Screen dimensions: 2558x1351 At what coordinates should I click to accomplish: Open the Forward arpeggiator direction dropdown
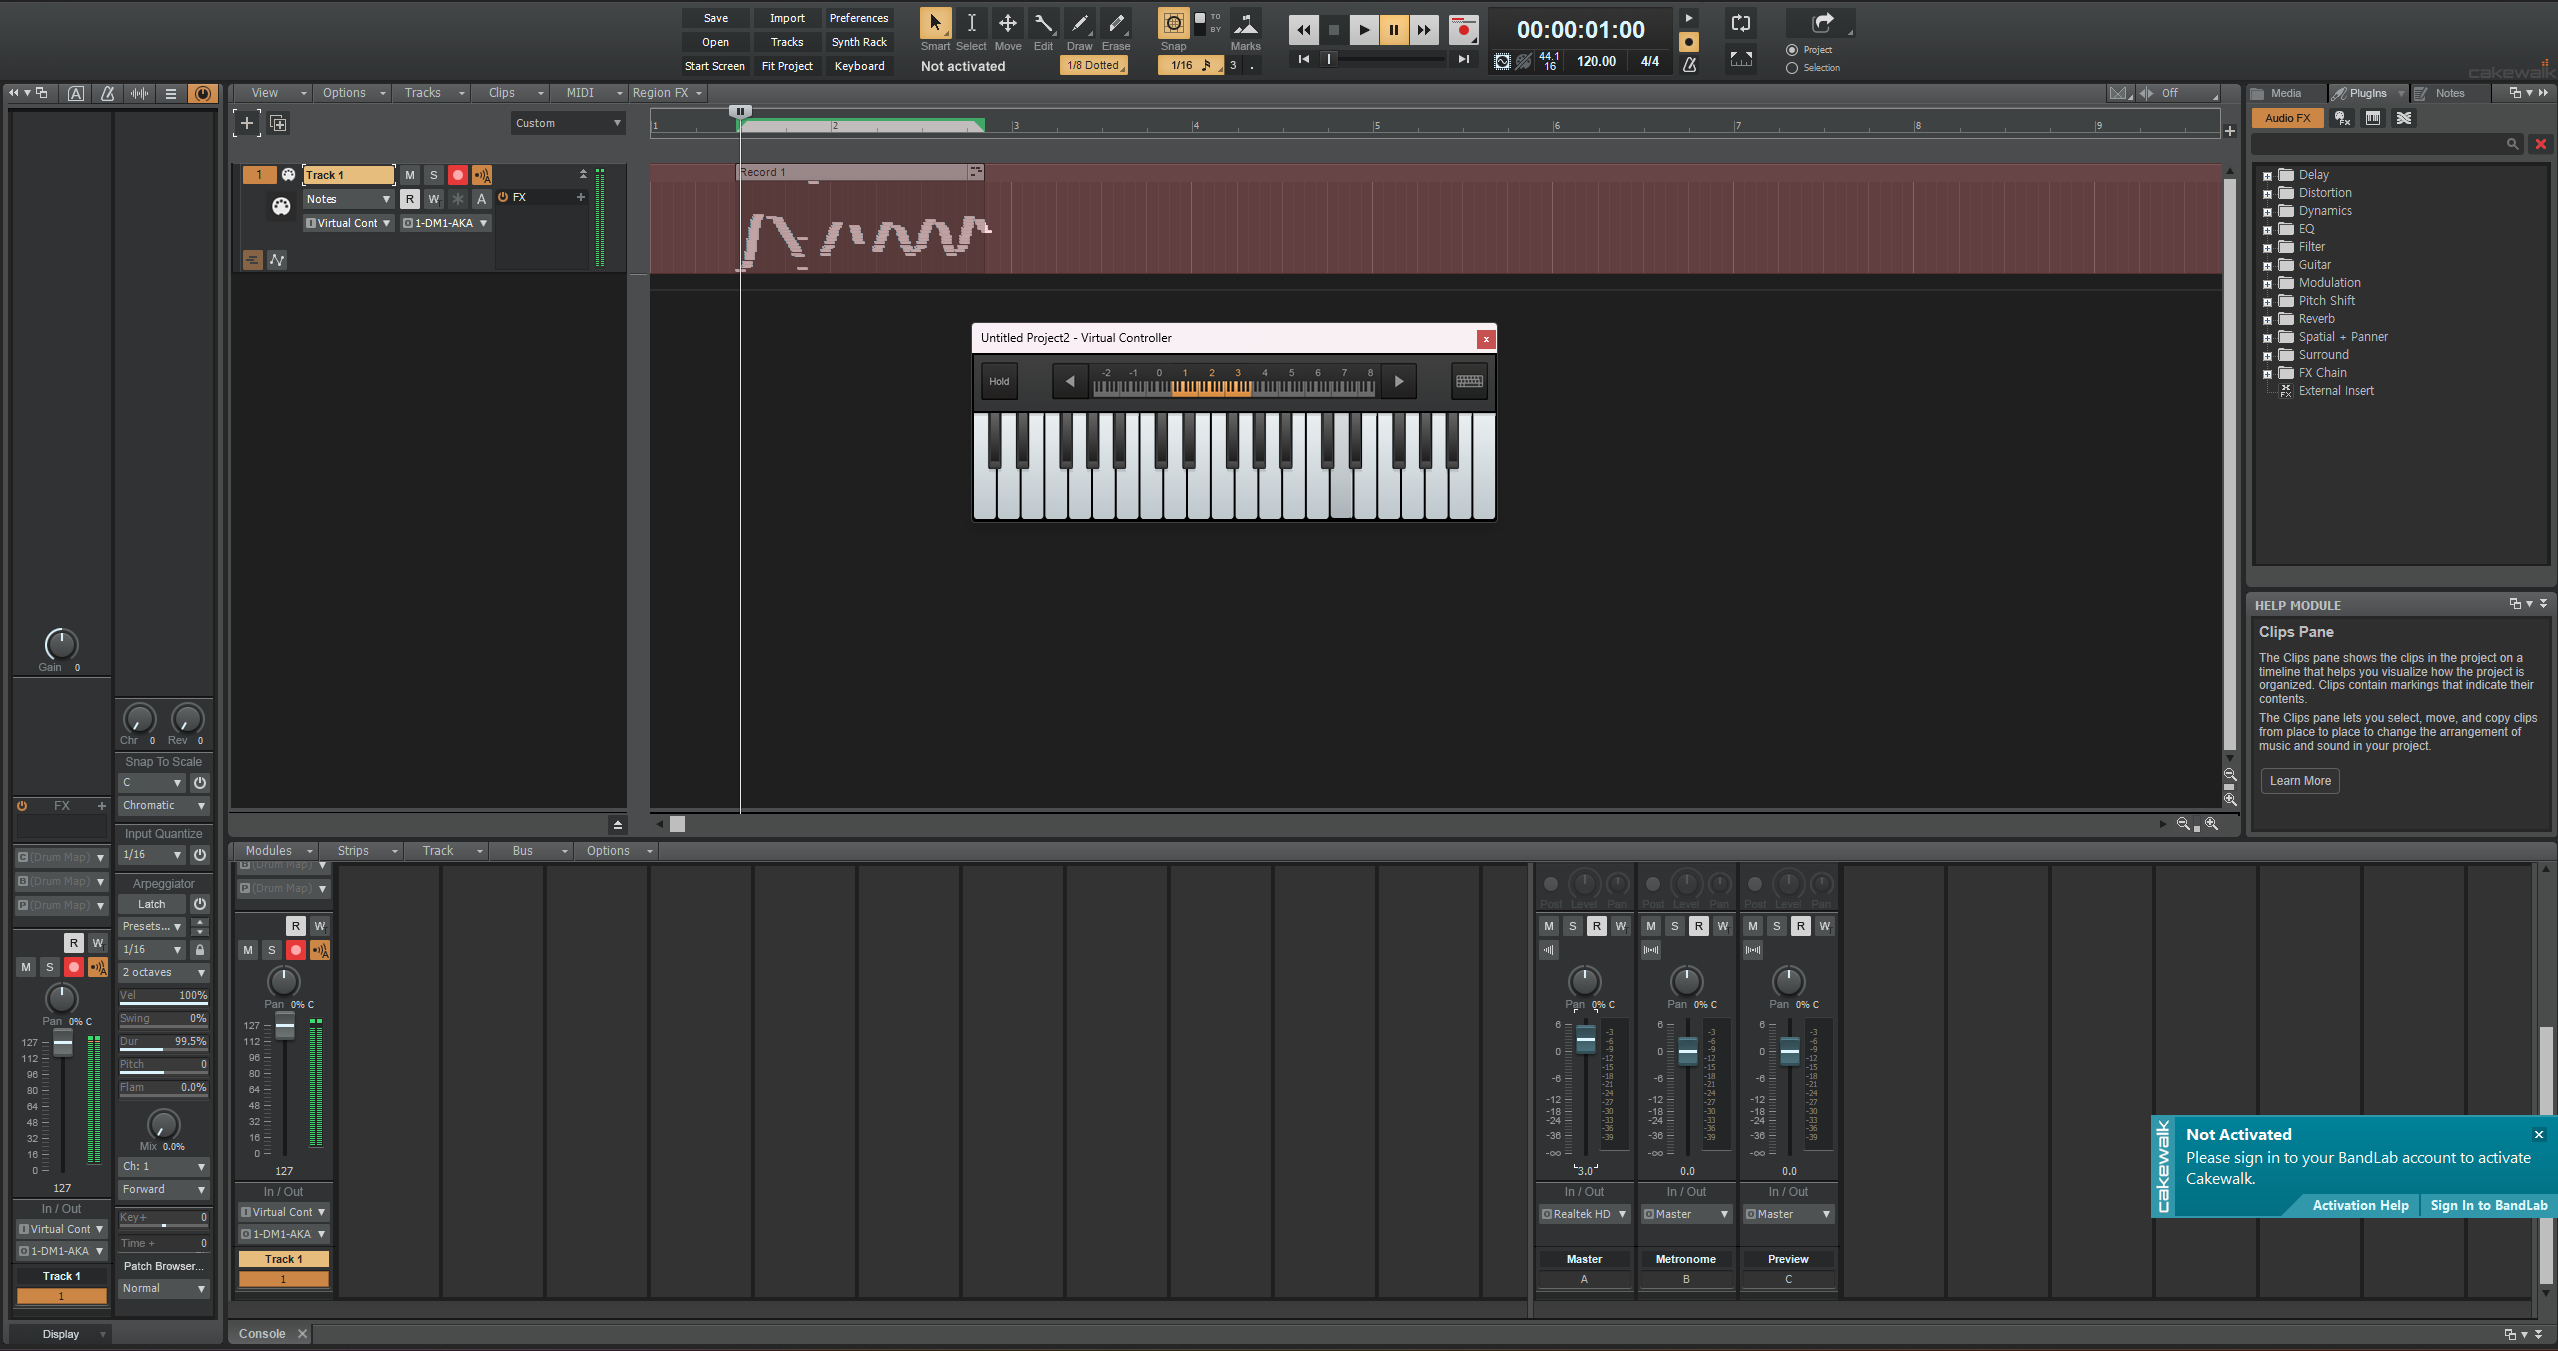click(x=164, y=1190)
